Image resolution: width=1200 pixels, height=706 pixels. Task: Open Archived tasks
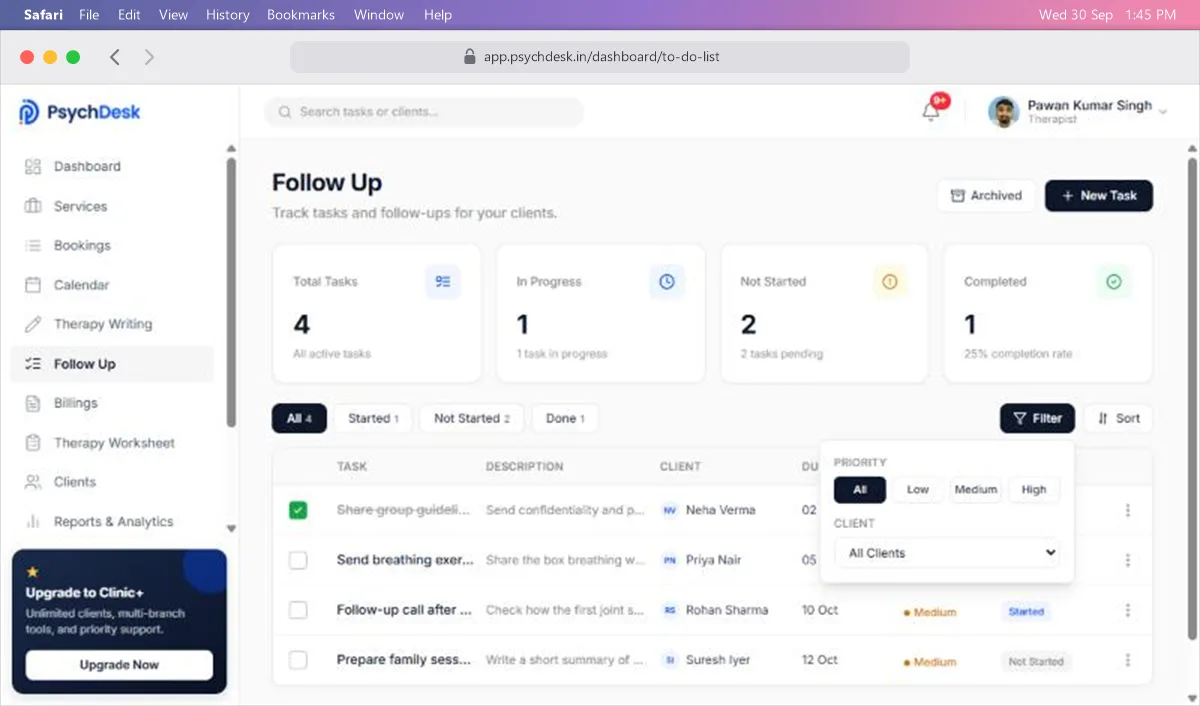pyautogui.click(x=986, y=196)
